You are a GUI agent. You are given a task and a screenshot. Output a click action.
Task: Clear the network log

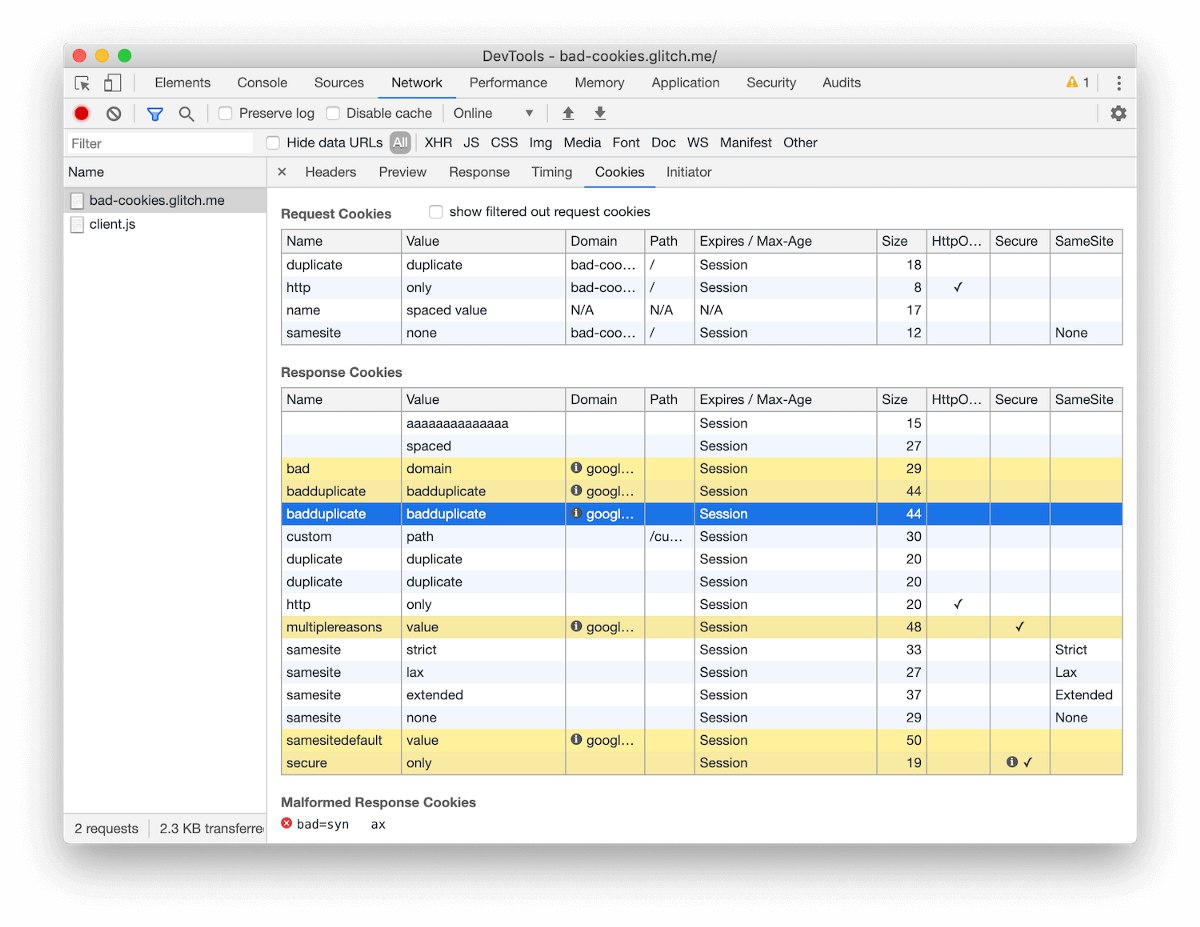[114, 114]
